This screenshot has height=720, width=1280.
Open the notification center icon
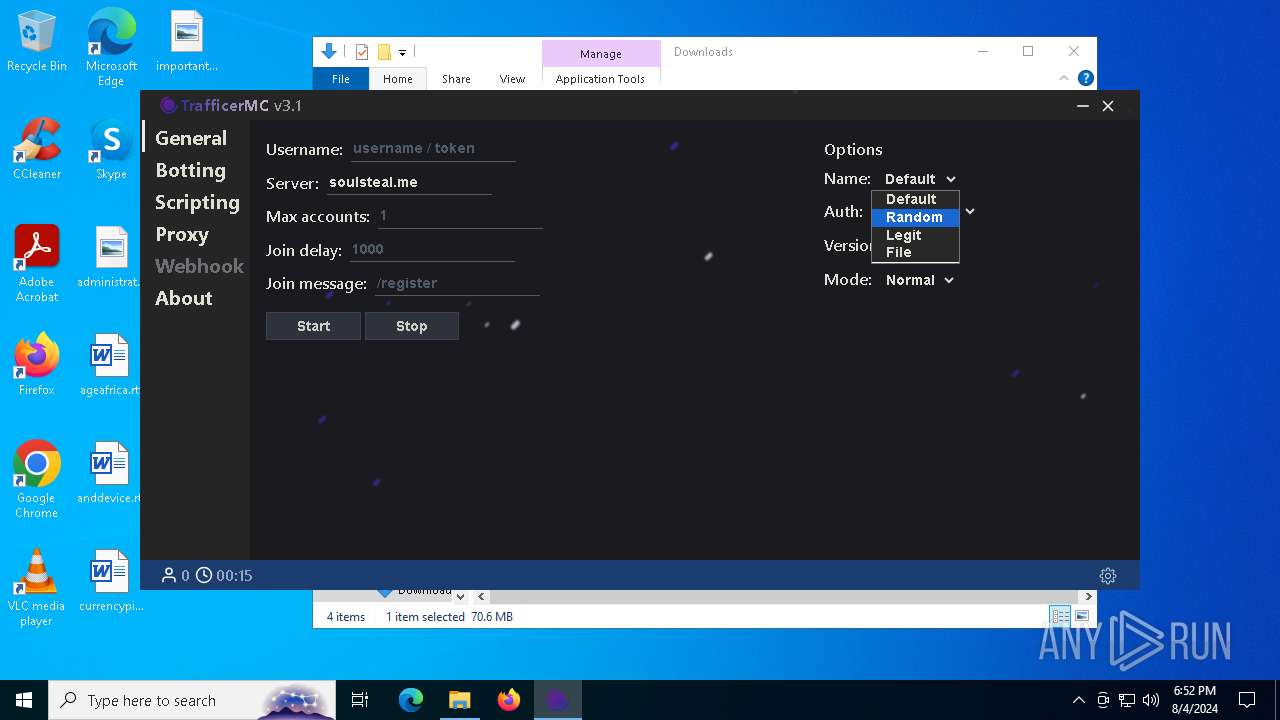[x=1247, y=700]
